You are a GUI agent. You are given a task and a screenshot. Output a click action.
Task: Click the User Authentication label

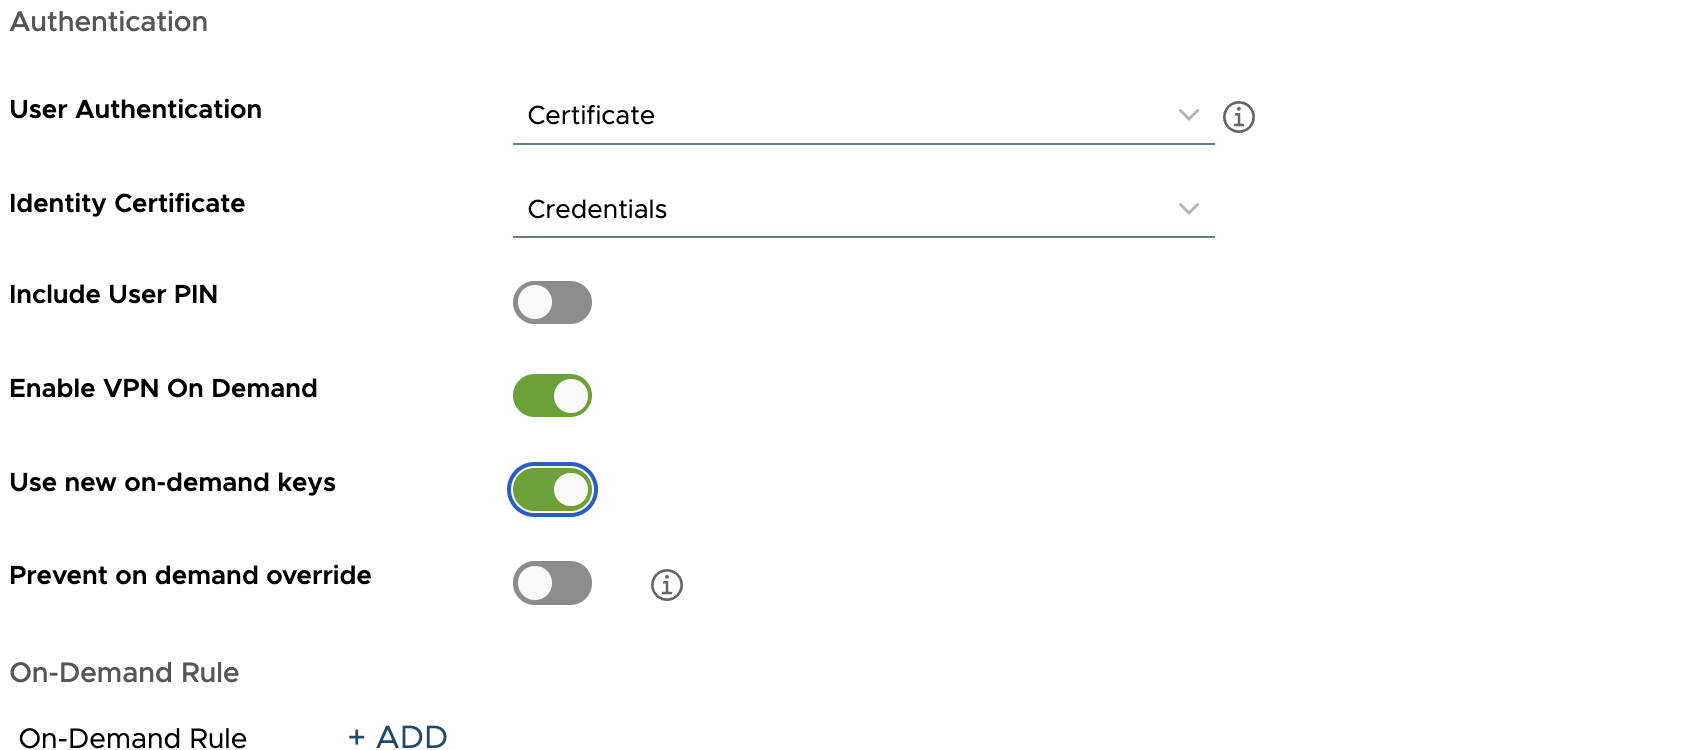point(136,109)
